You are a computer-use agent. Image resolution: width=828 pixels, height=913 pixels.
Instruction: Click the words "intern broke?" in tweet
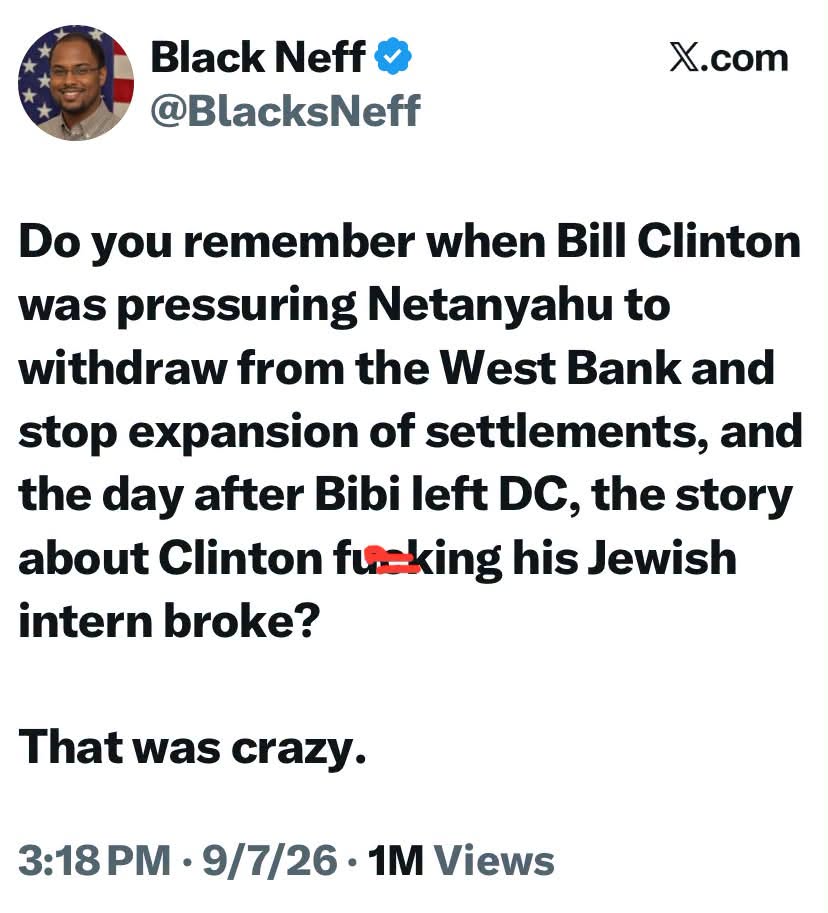169,622
